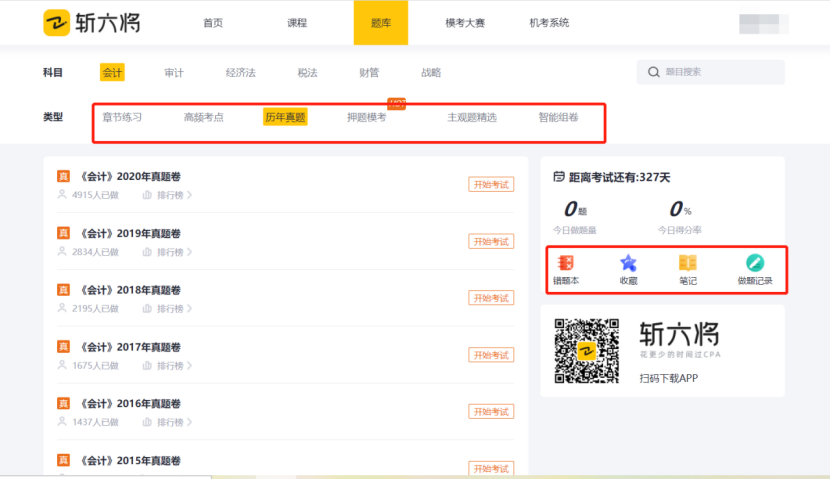Open the 模考大赛 tab

(x=465, y=23)
